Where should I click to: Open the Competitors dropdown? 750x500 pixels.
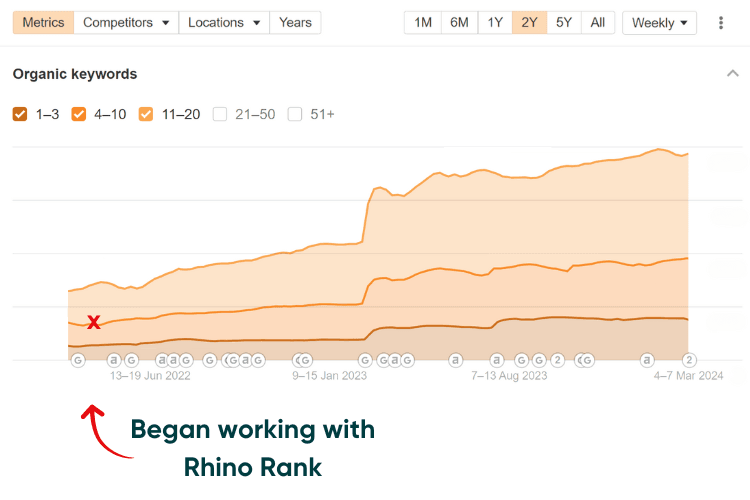126,22
